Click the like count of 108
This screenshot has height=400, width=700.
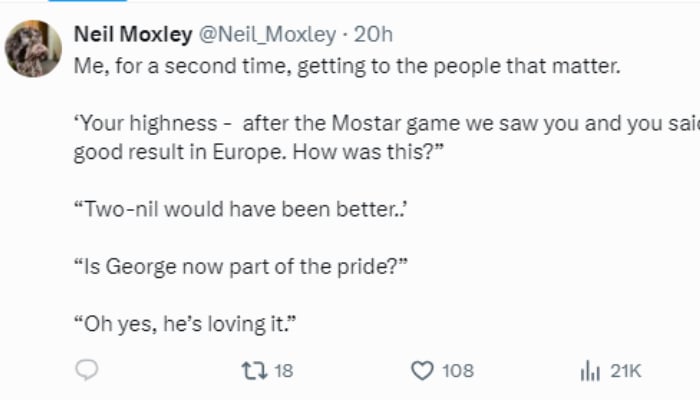pyautogui.click(x=457, y=371)
